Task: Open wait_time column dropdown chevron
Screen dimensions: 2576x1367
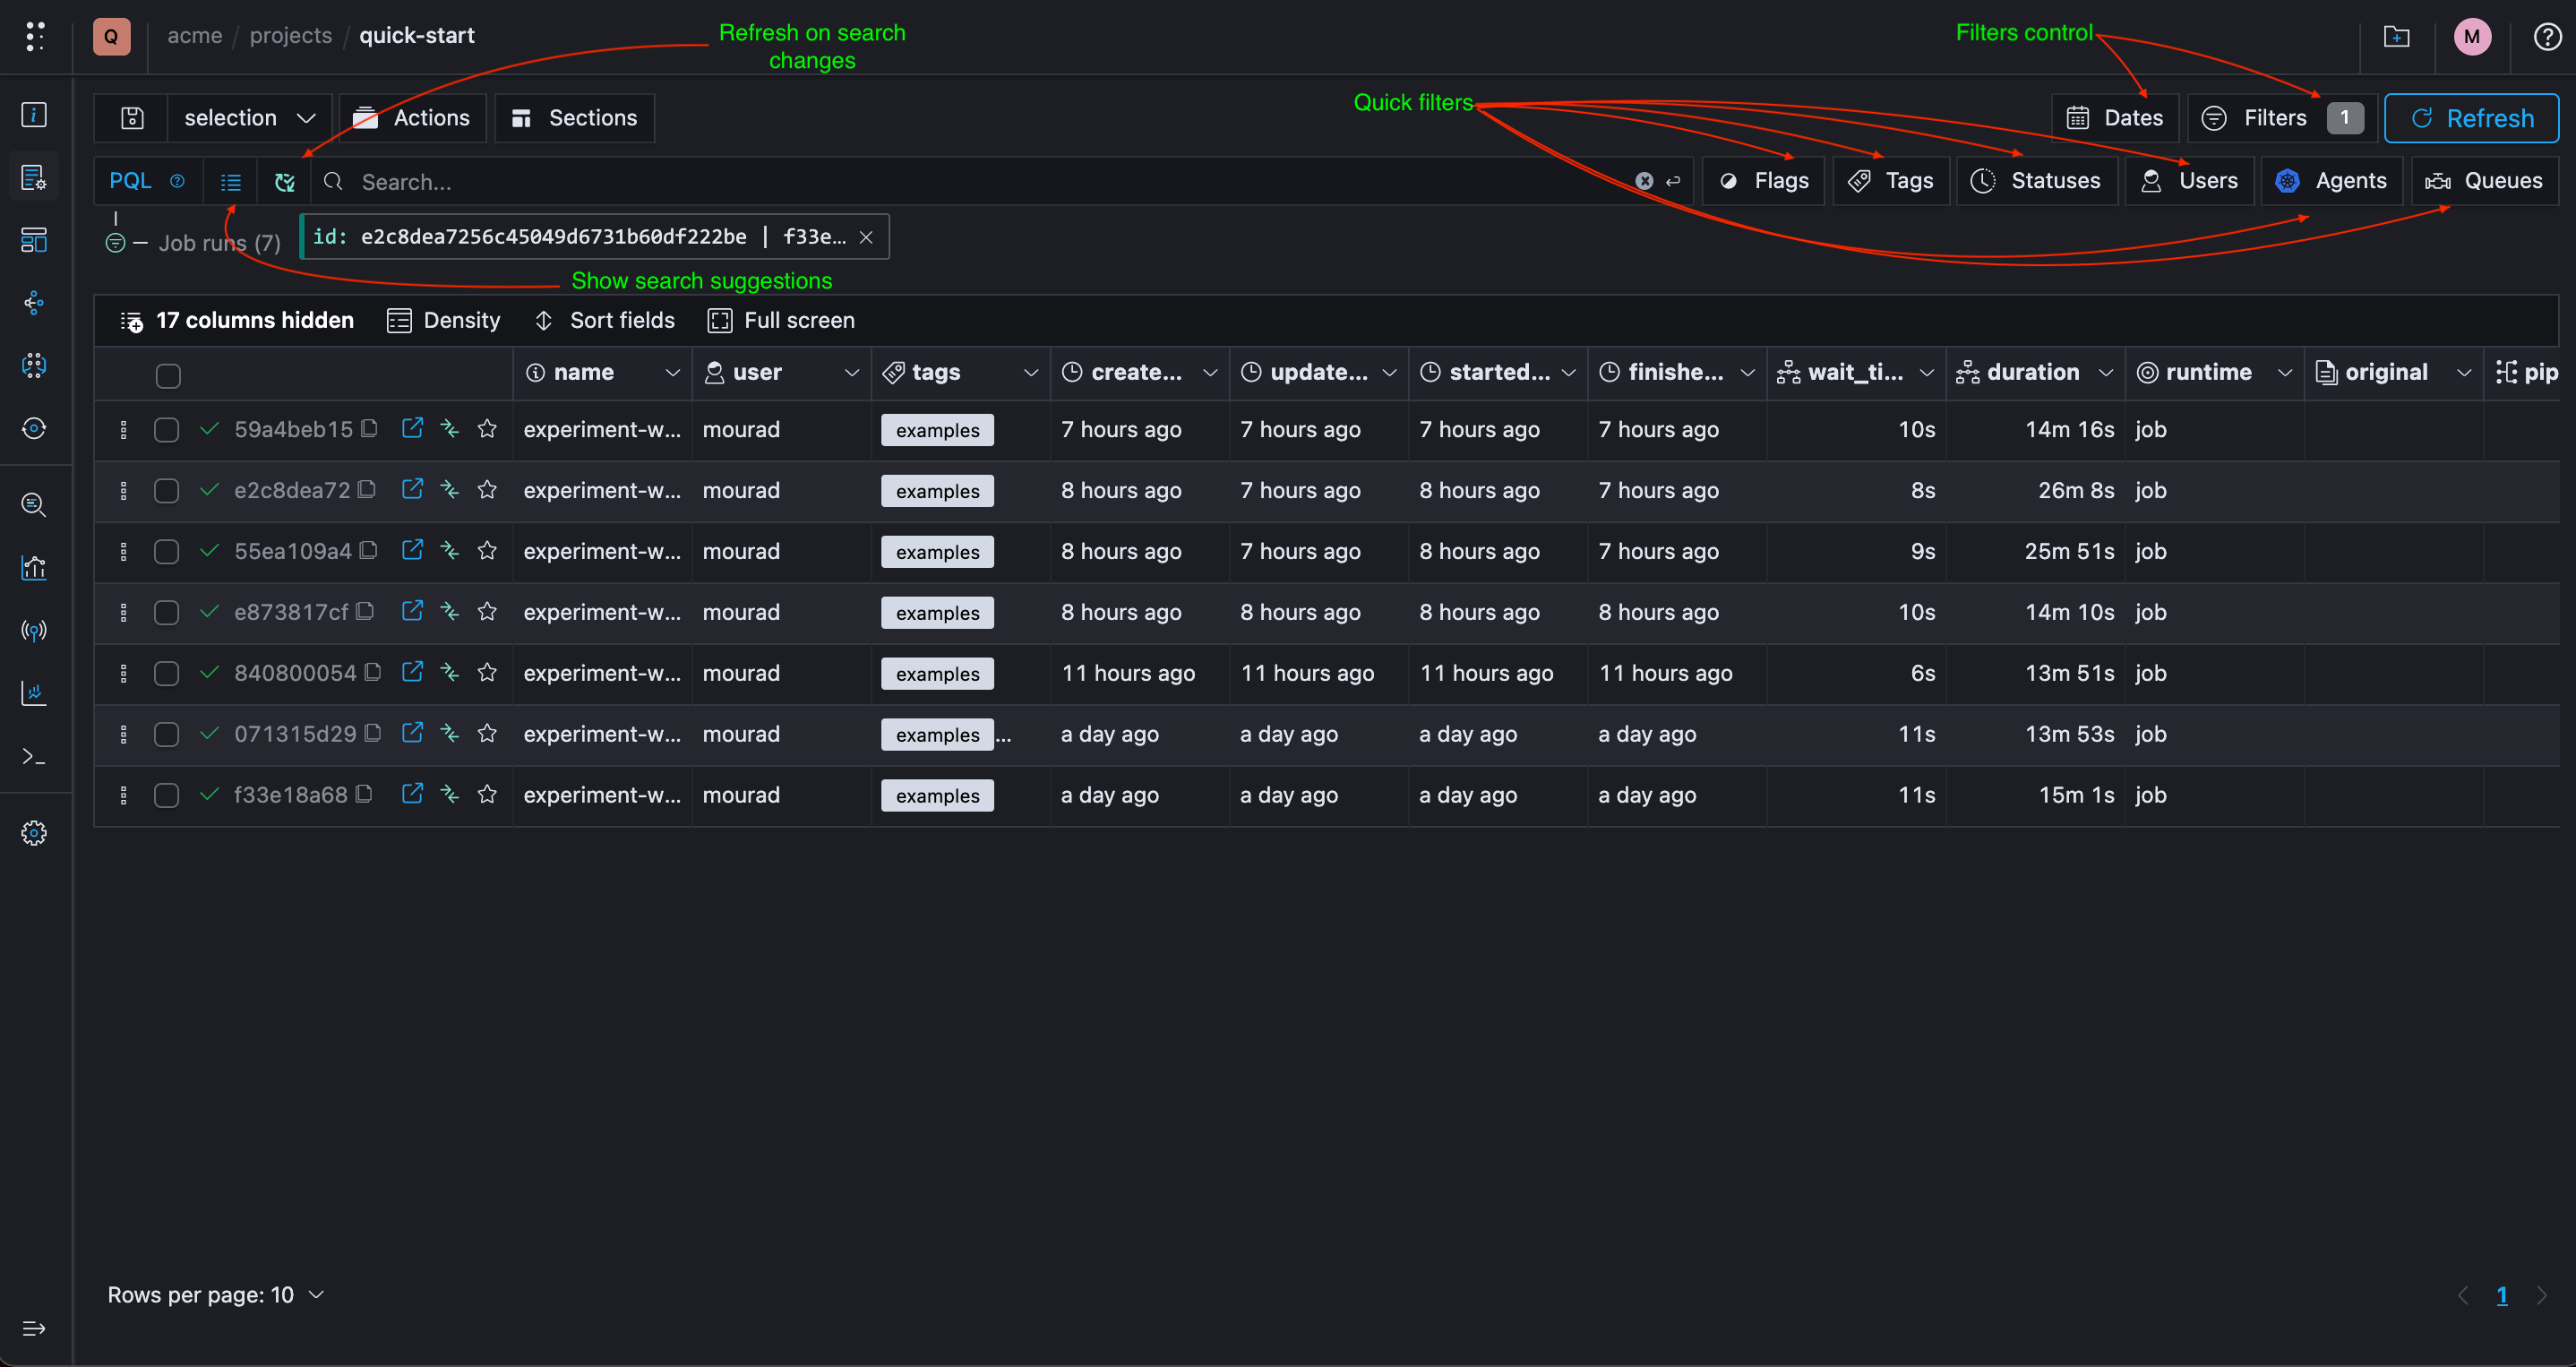Action: (1927, 373)
